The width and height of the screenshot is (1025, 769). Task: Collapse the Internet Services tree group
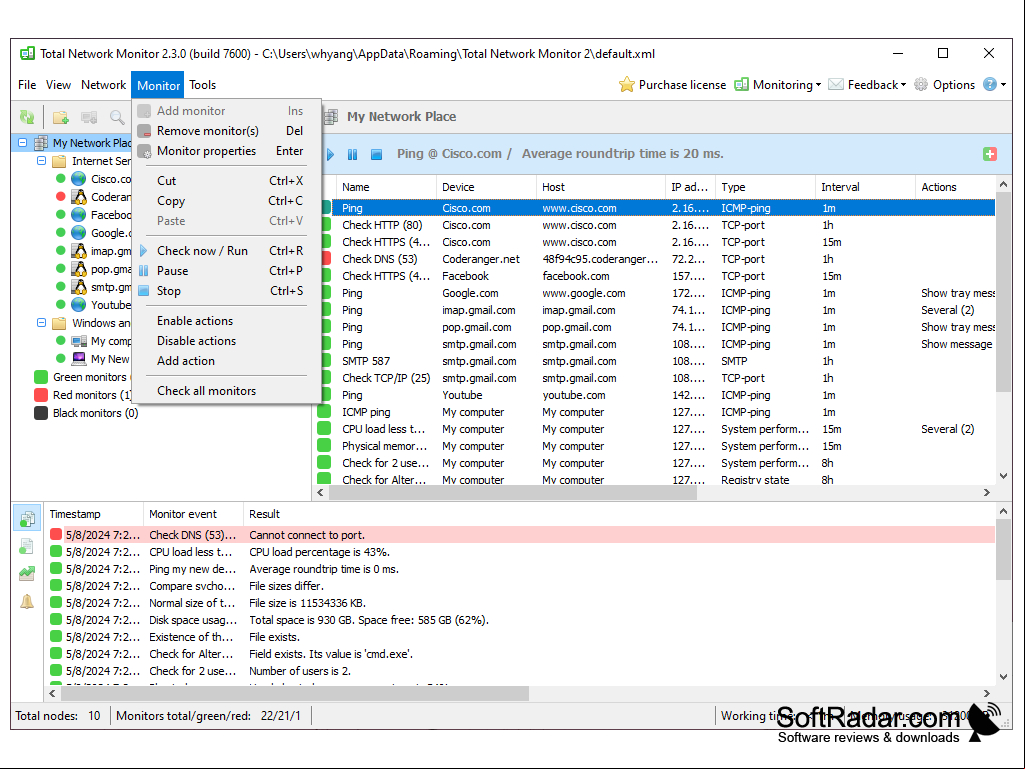41,161
